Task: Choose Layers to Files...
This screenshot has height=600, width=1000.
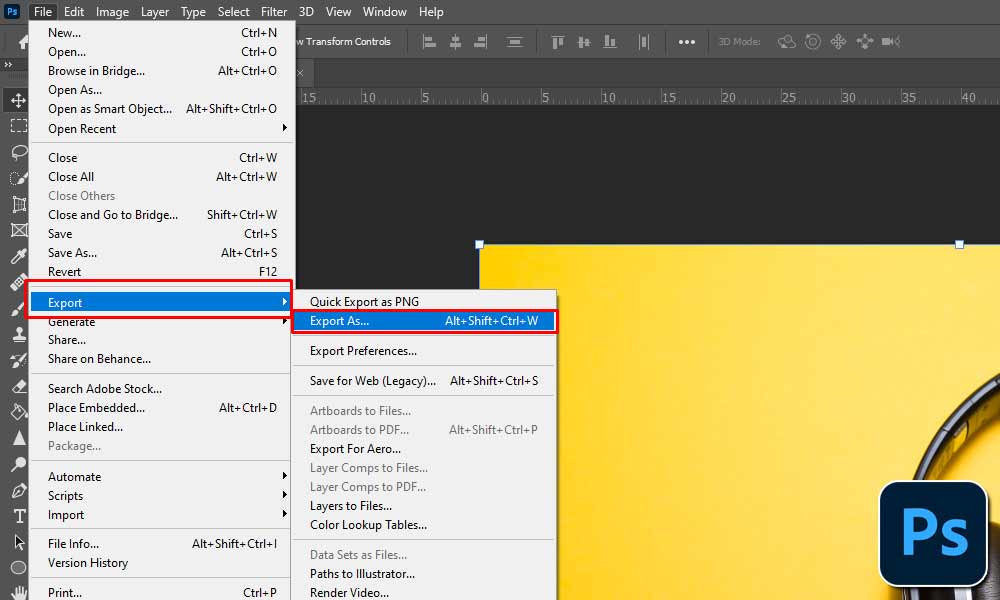Action: point(424,506)
